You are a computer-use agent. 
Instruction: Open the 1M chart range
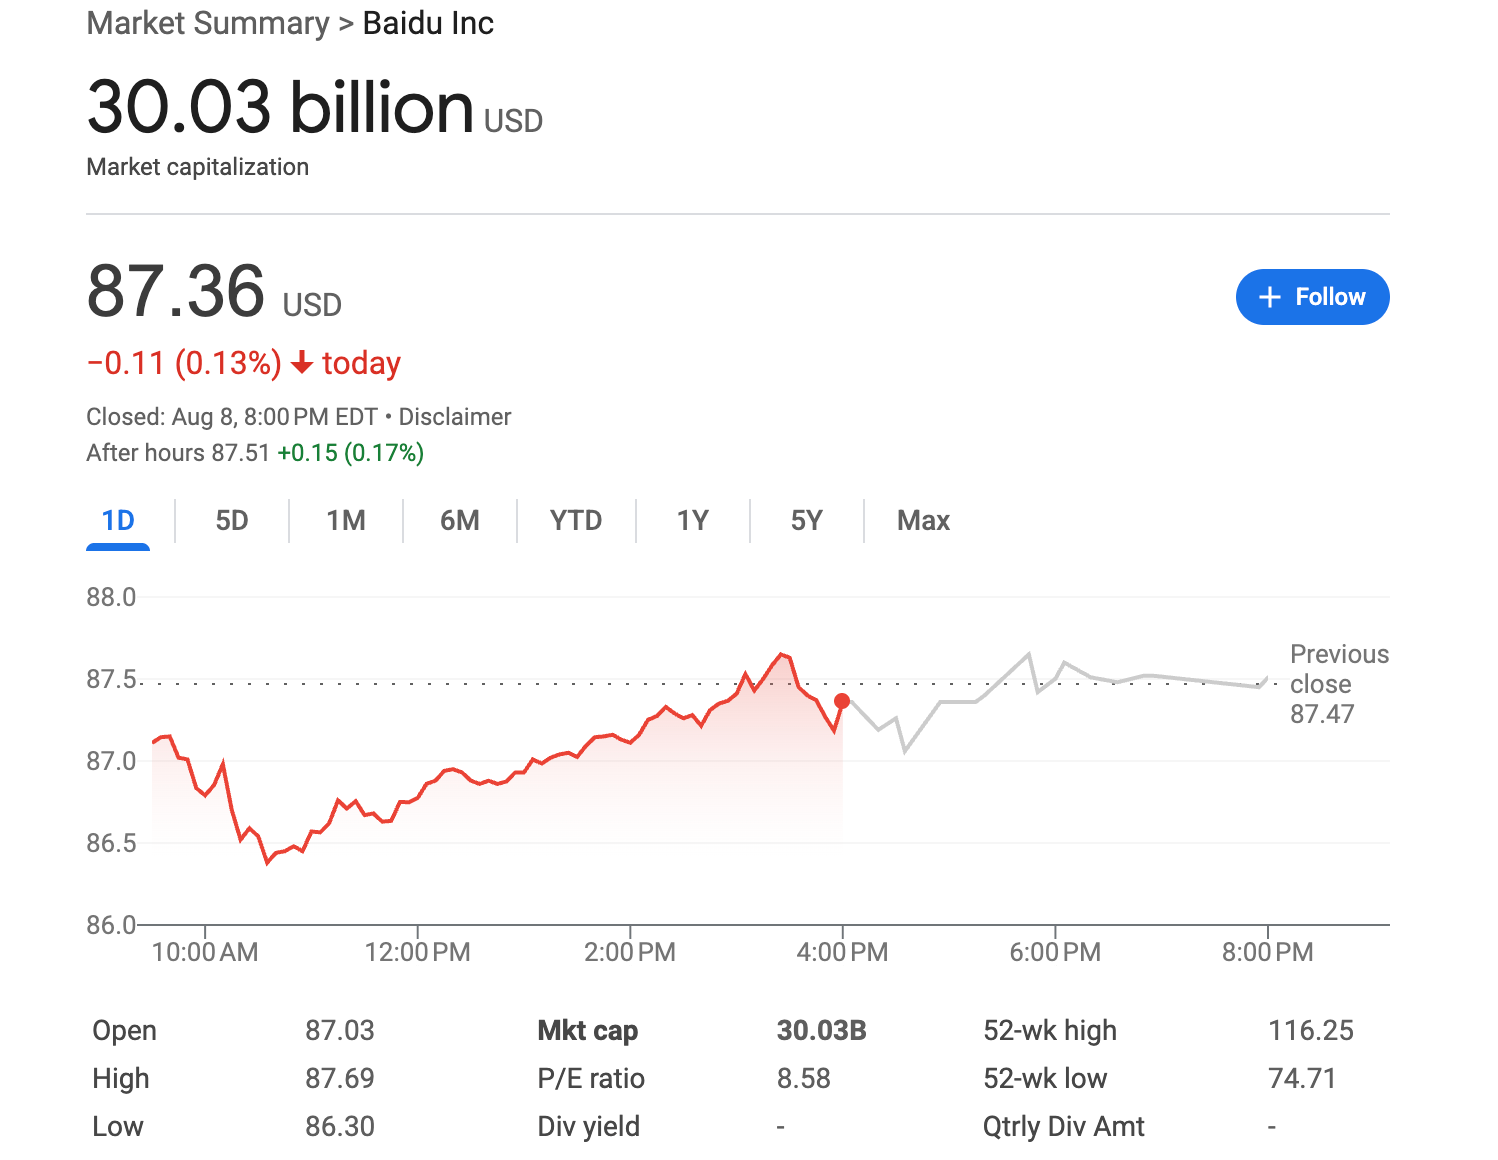[346, 521]
